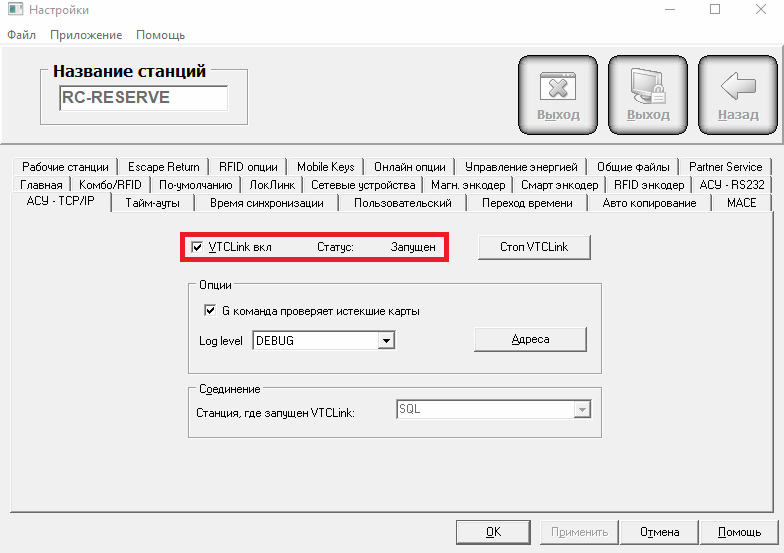Confirm with the OK button
Screen dimensions: 784x553
493,532
